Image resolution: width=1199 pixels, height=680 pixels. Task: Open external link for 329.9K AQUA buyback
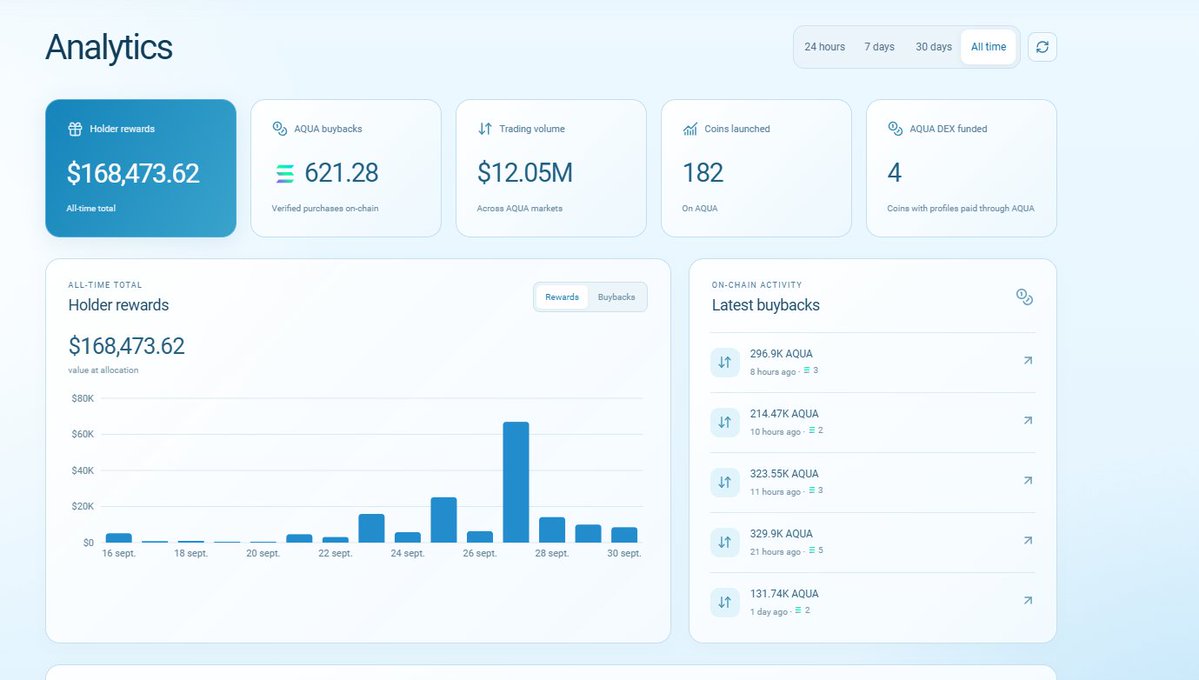[x=1028, y=540]
